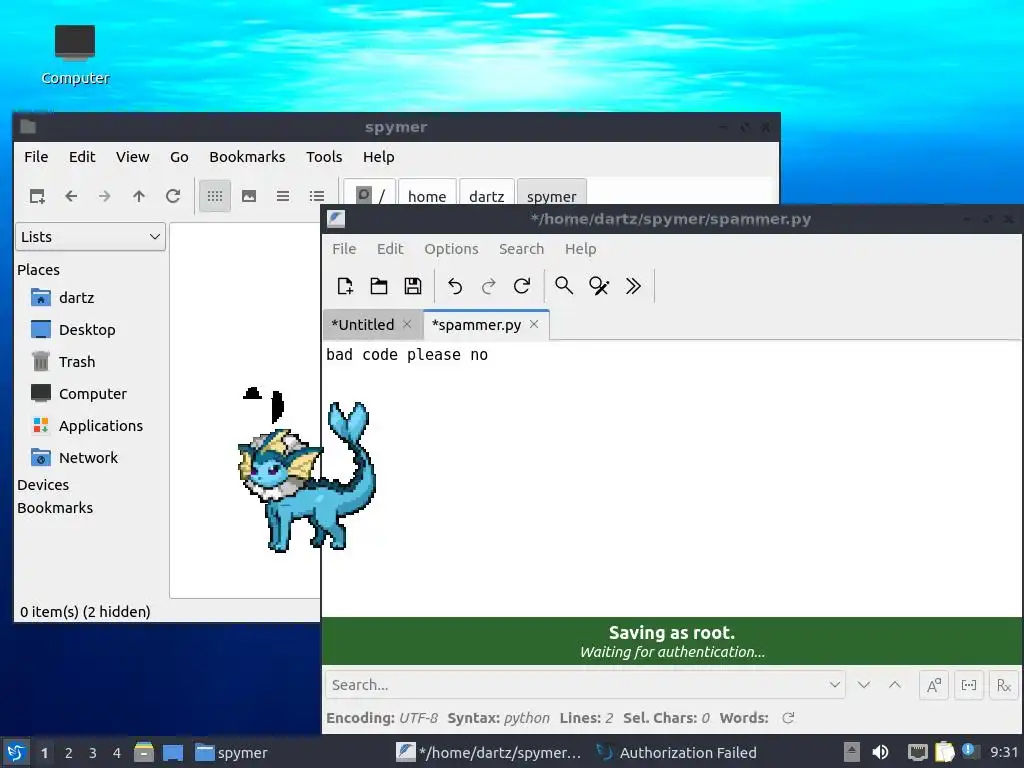Open Find with the magnifier icon

pos(564,286)
